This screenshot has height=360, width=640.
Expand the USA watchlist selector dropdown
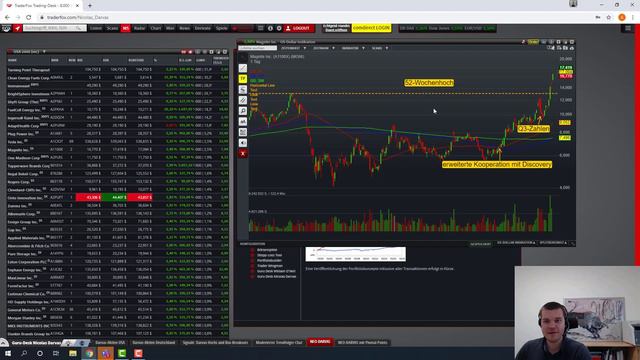coord(44,52)
